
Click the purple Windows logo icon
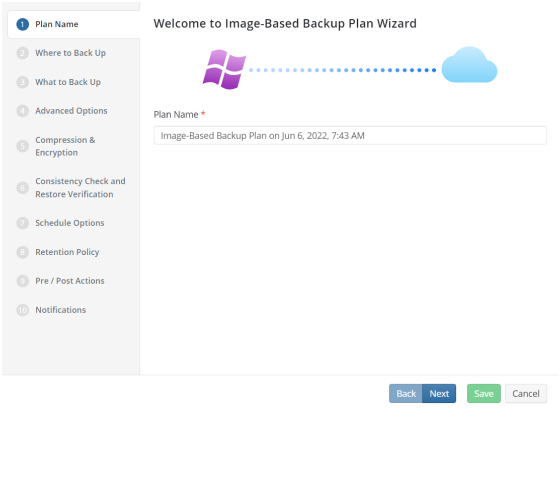(x=224, y=69)
